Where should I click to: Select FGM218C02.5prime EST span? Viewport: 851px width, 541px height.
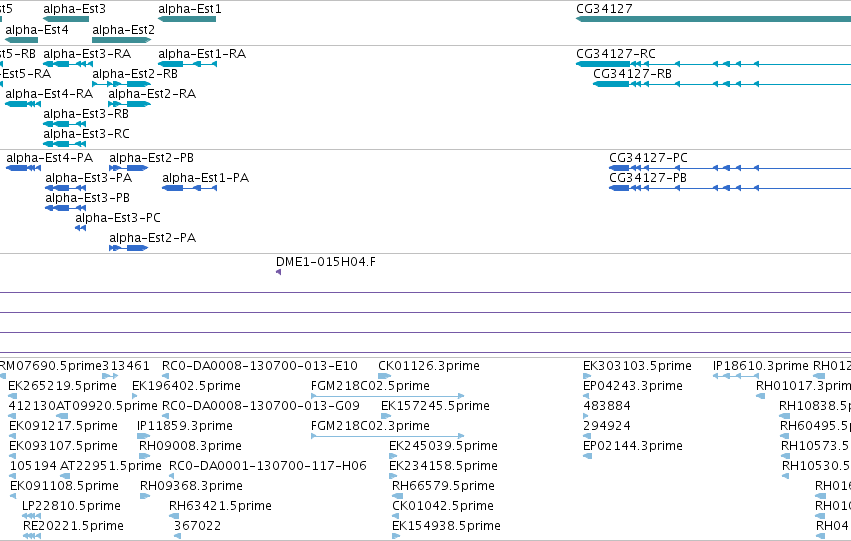pos(388,396)
